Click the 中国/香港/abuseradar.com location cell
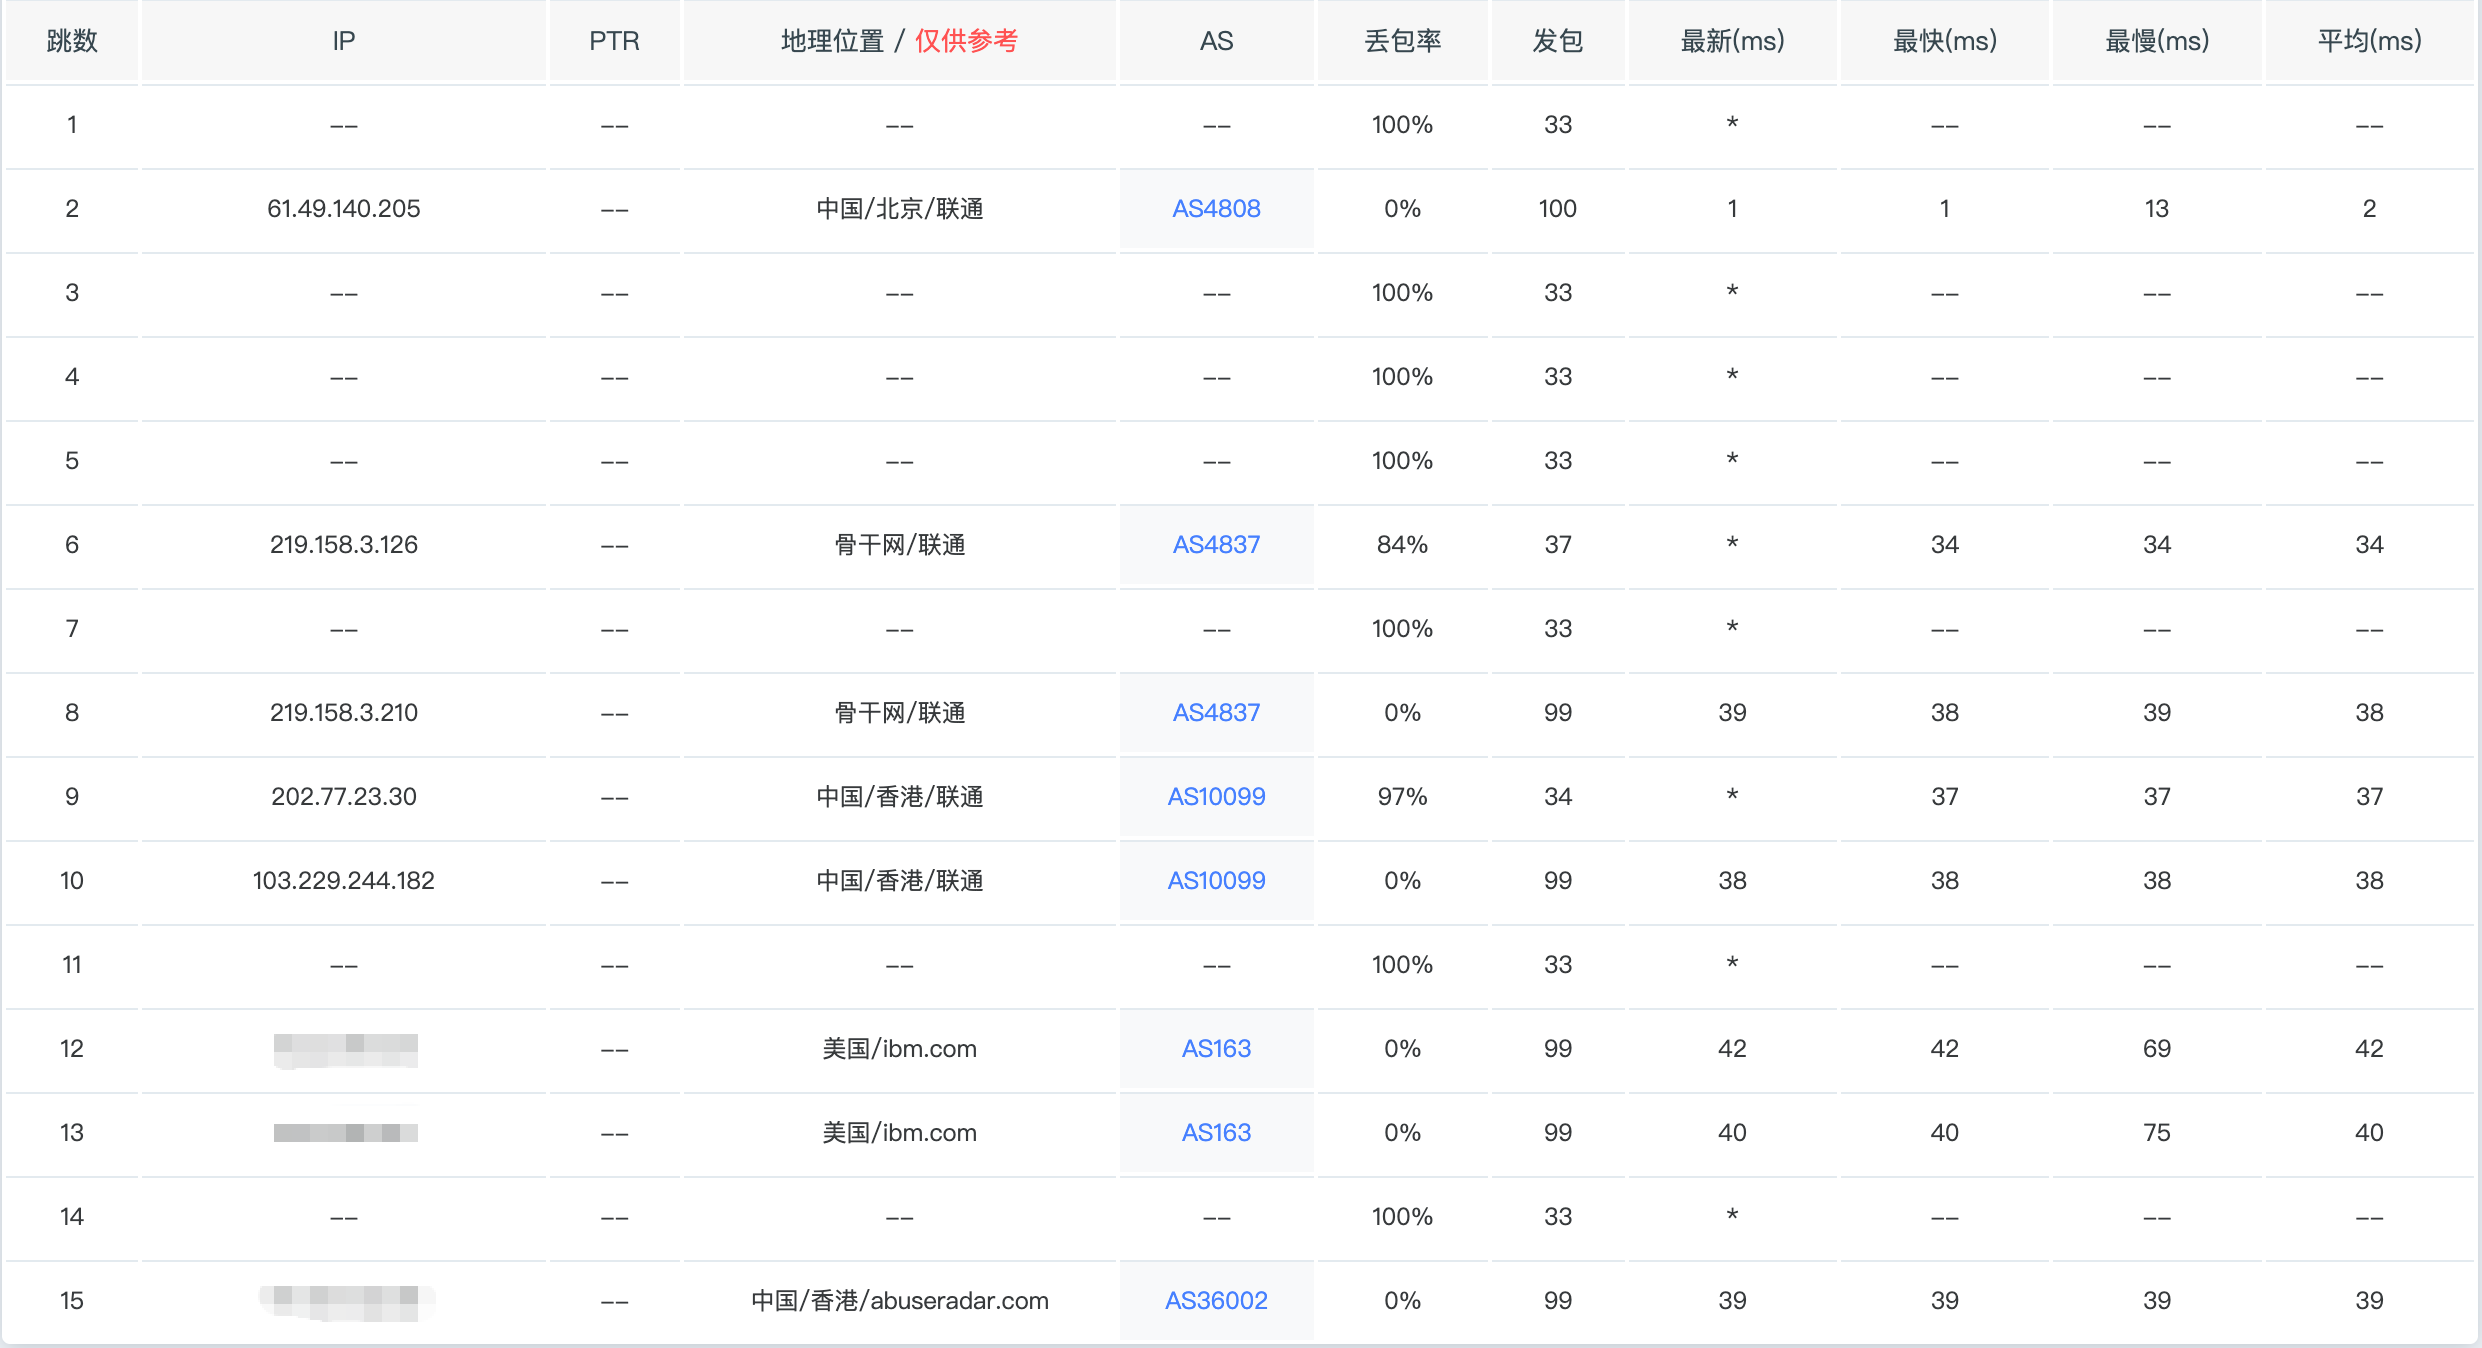 click(899, 1301)
